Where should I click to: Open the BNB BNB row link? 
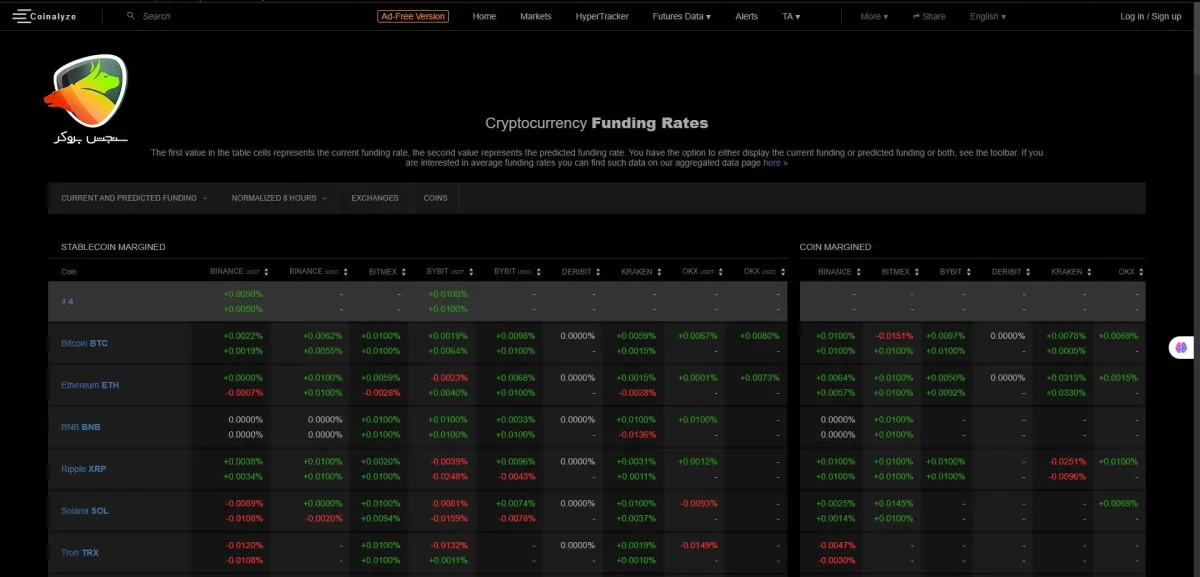click(x=81, y=427)
